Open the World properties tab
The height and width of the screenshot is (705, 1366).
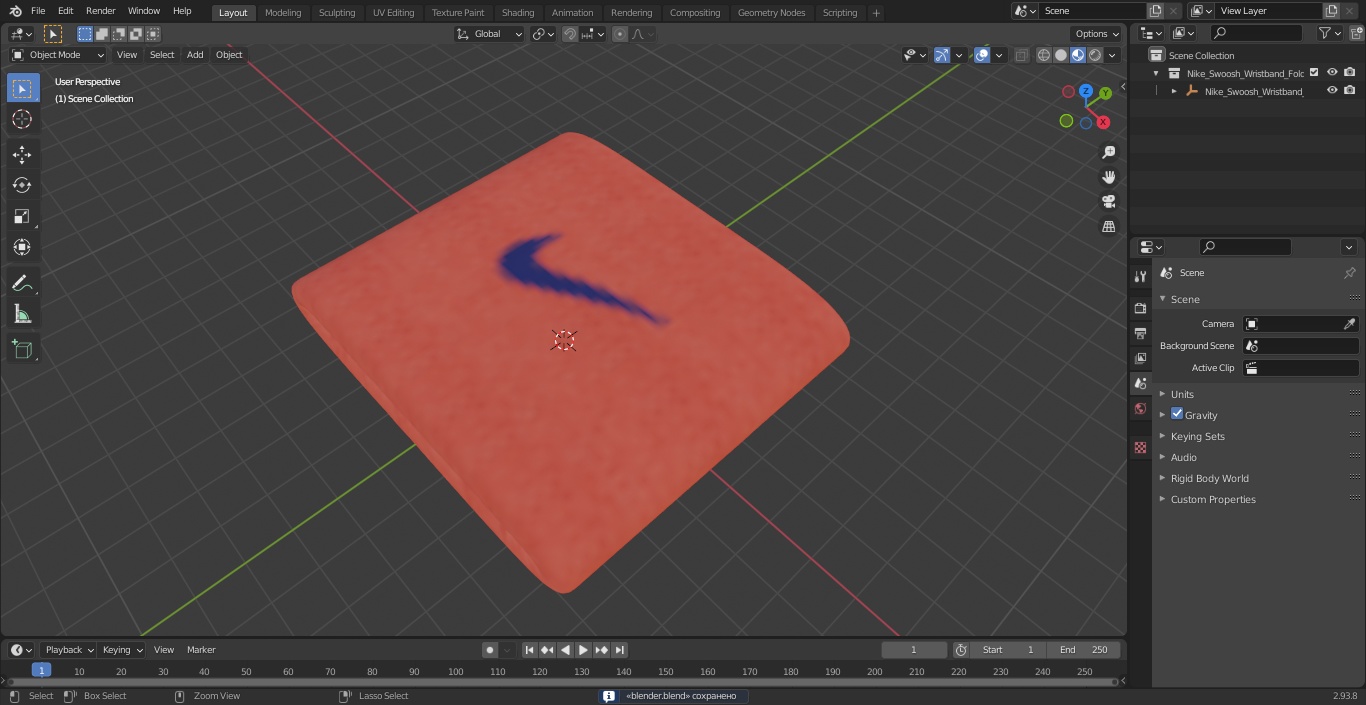point(1140,408)
